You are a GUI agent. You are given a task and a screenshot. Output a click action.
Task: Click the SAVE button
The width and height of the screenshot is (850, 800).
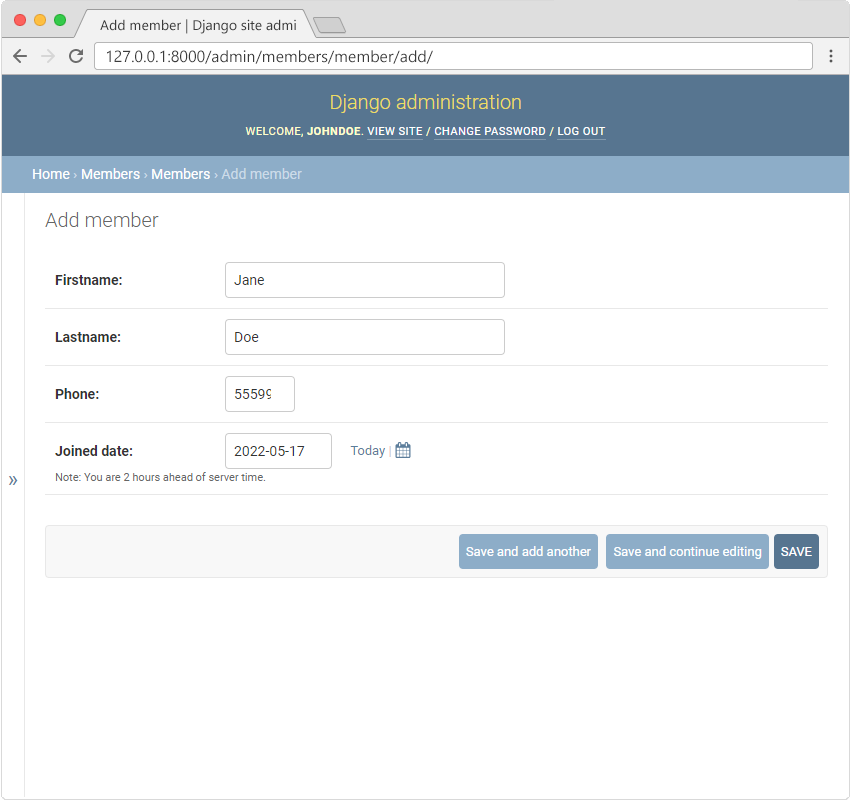click(796, 552)
